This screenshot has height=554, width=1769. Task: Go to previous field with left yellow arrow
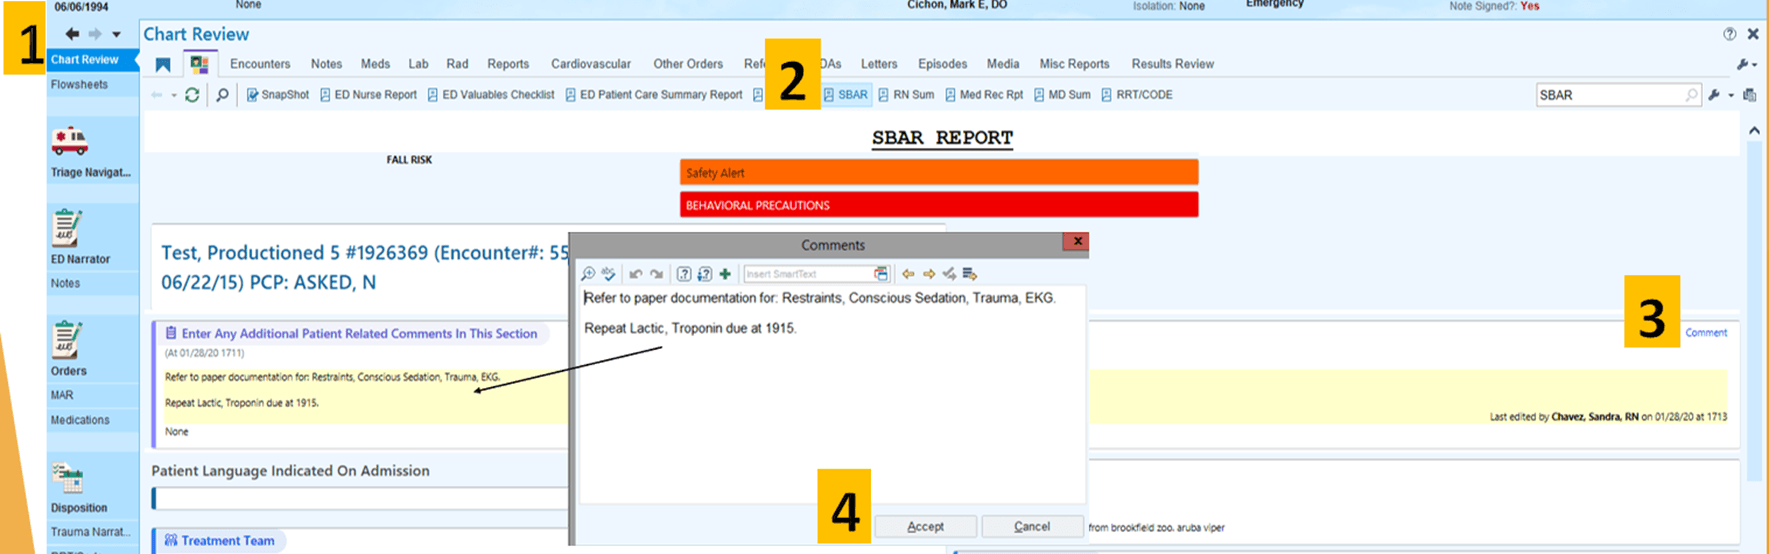pyautogui.click(x=908, y=274)
